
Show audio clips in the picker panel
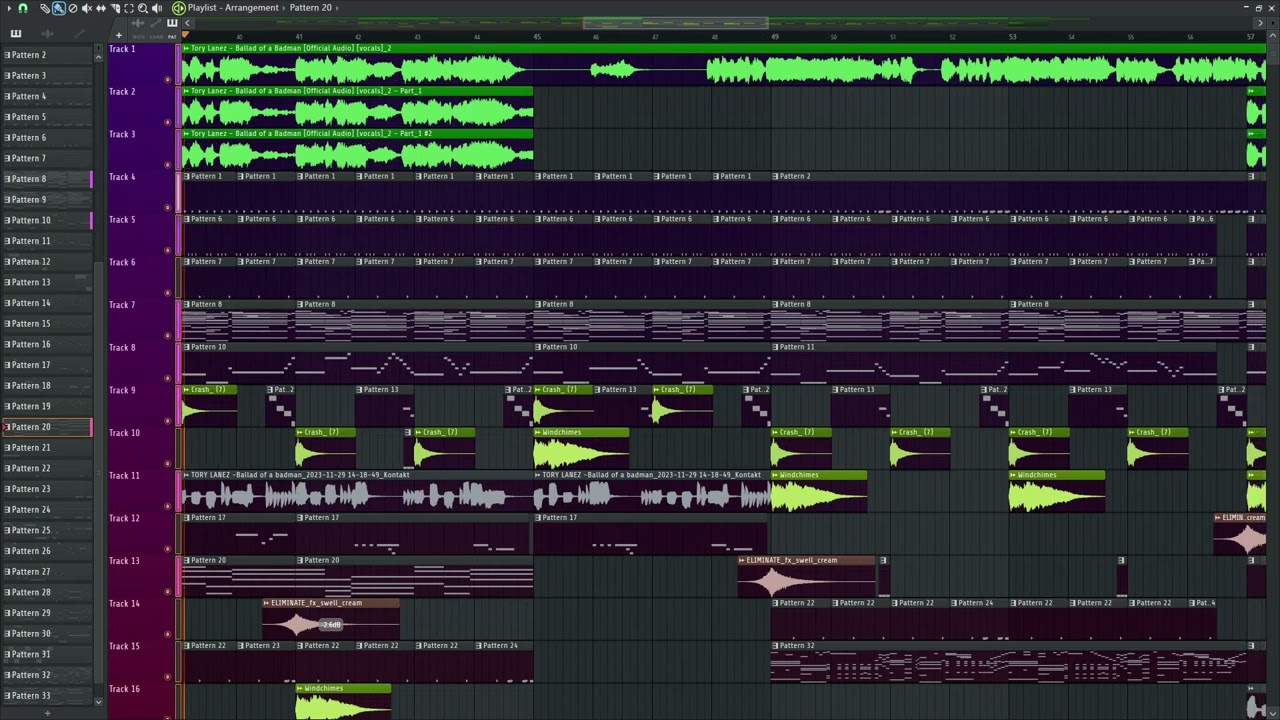pos(47,34)
